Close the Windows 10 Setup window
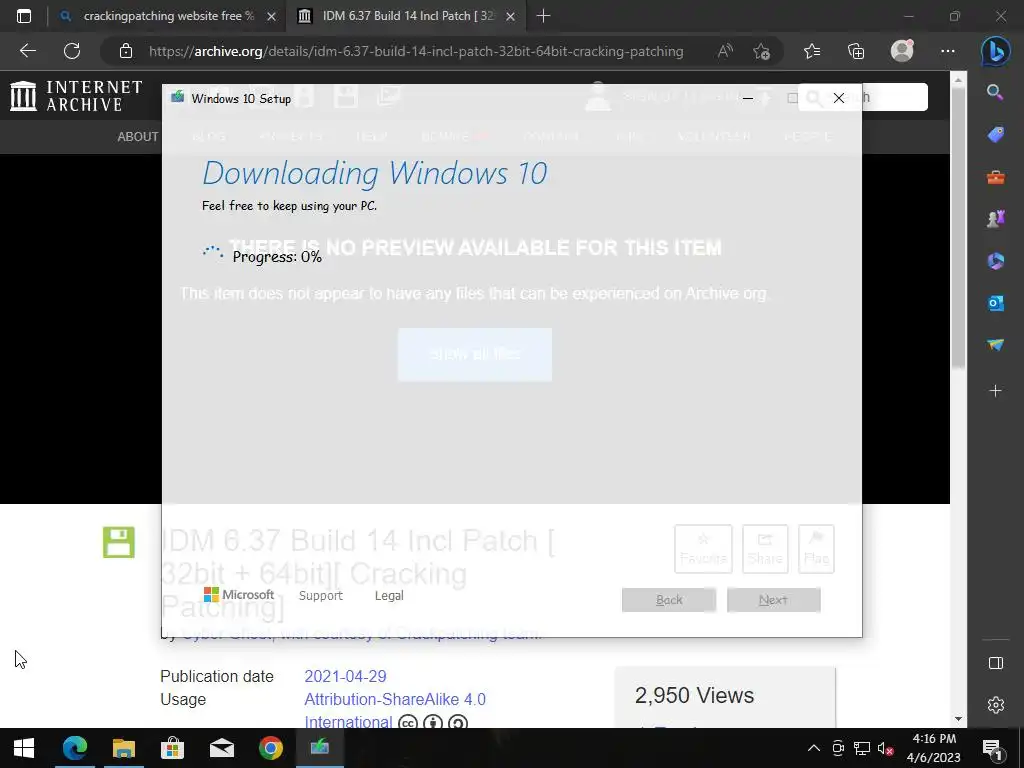Viewport: 1024px width, 768px height. point(839,98)
